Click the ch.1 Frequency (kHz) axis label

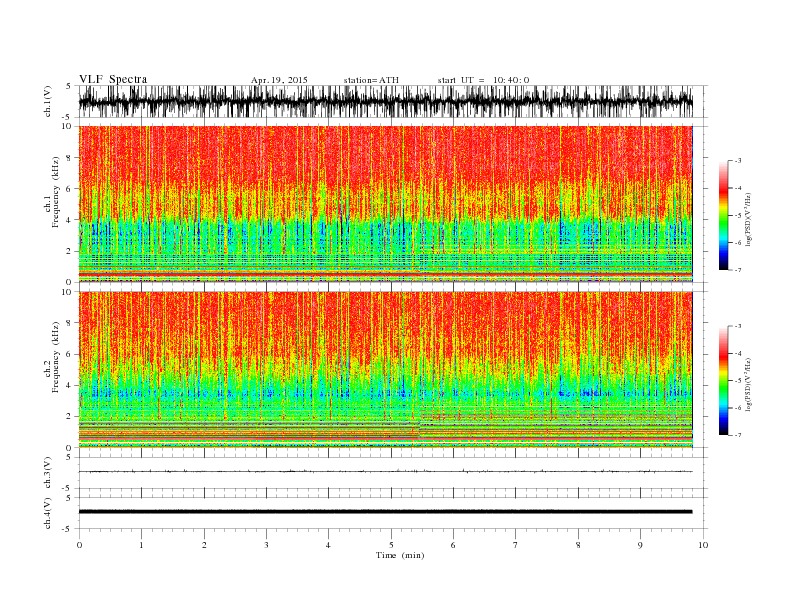coord(53,192)
